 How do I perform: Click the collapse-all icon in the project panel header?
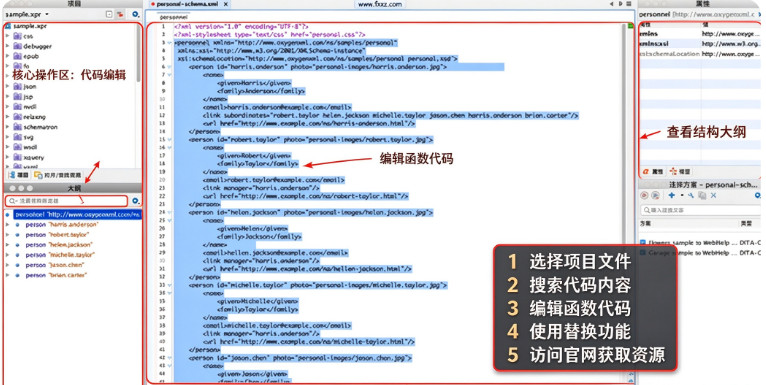[109, 15]
